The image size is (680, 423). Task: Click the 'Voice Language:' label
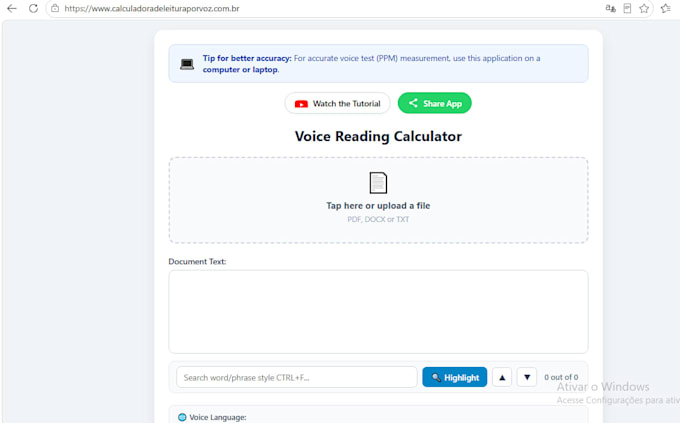[x=218, y=417]
